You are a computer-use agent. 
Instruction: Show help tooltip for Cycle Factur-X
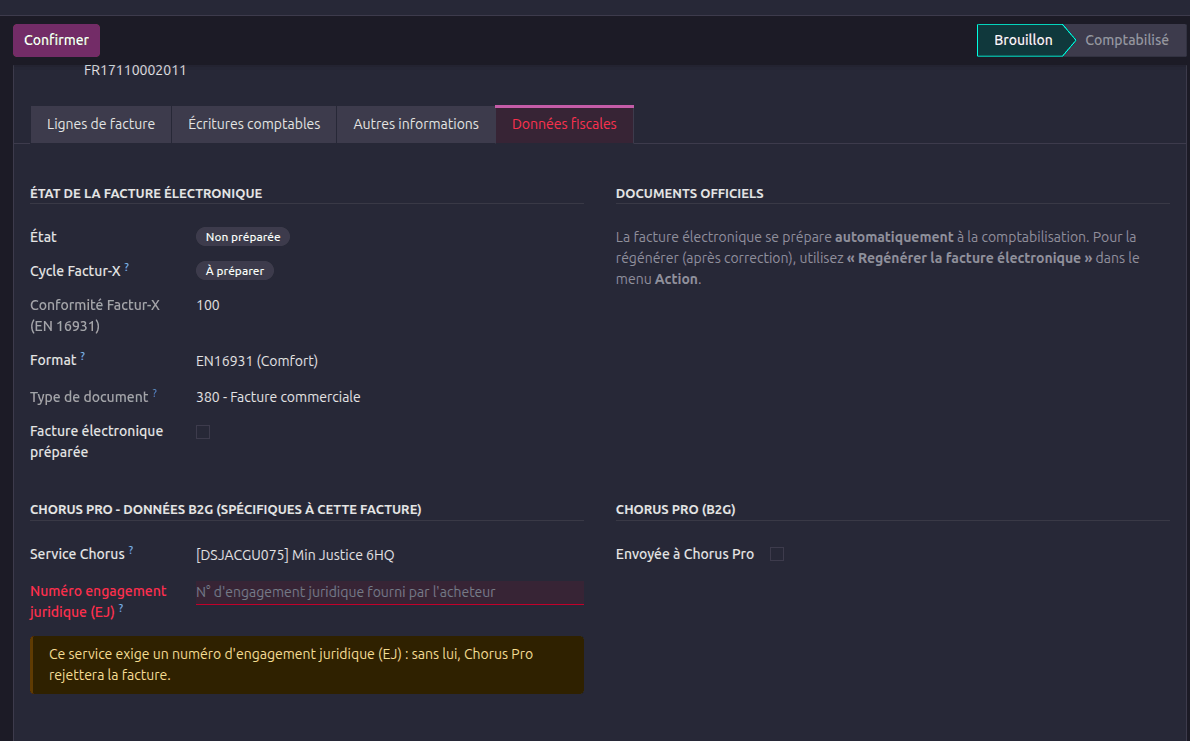coord(127,267)
